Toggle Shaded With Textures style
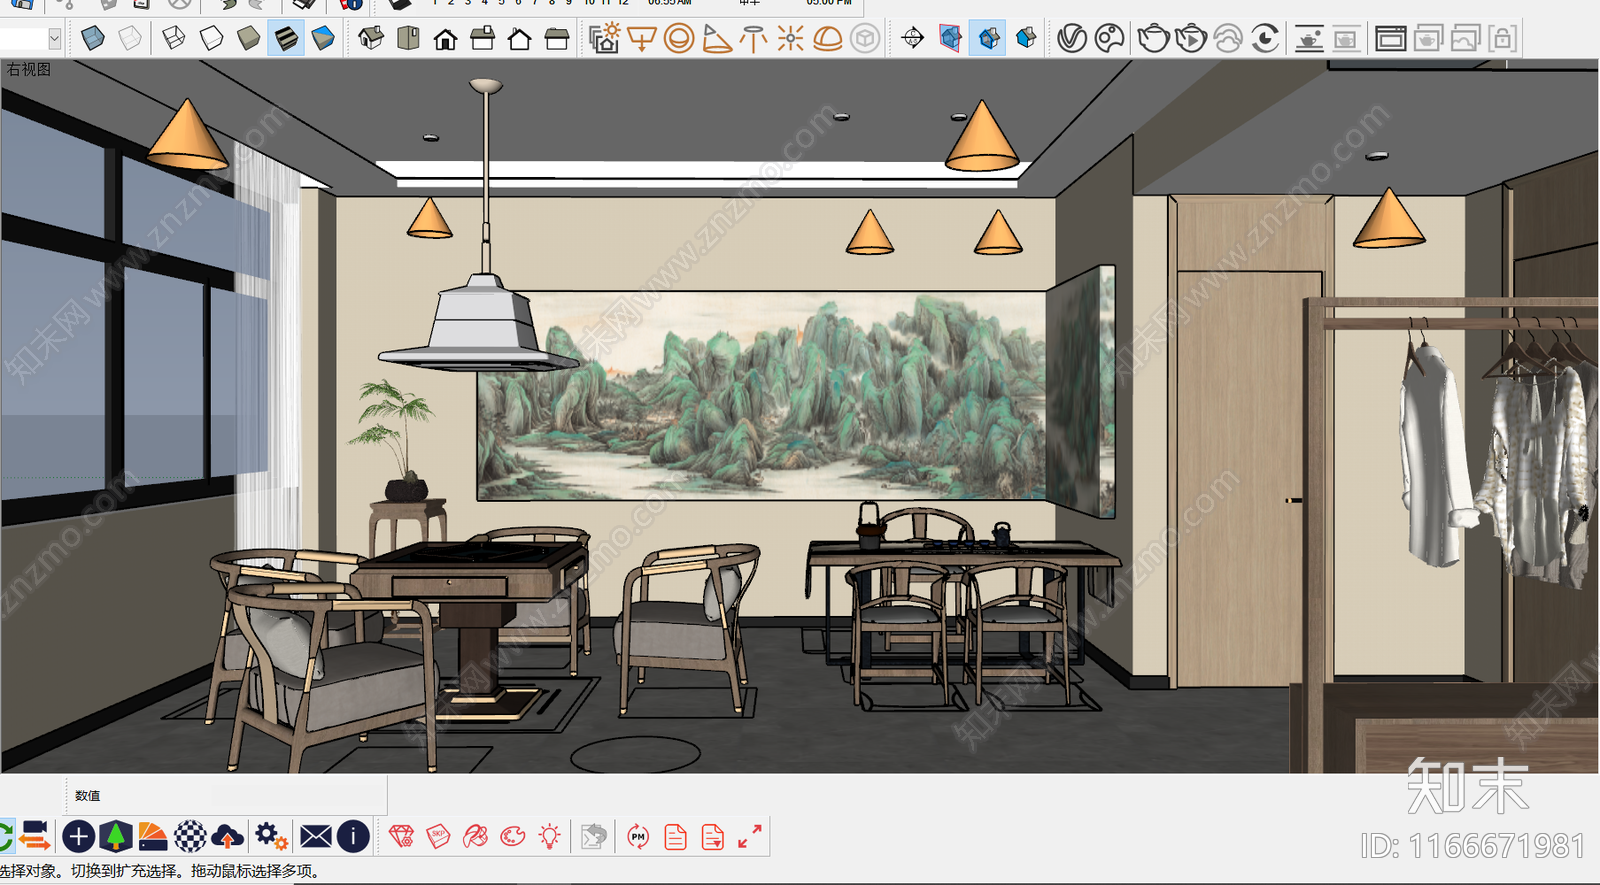 pyautogui.click(x=286, y=38)
